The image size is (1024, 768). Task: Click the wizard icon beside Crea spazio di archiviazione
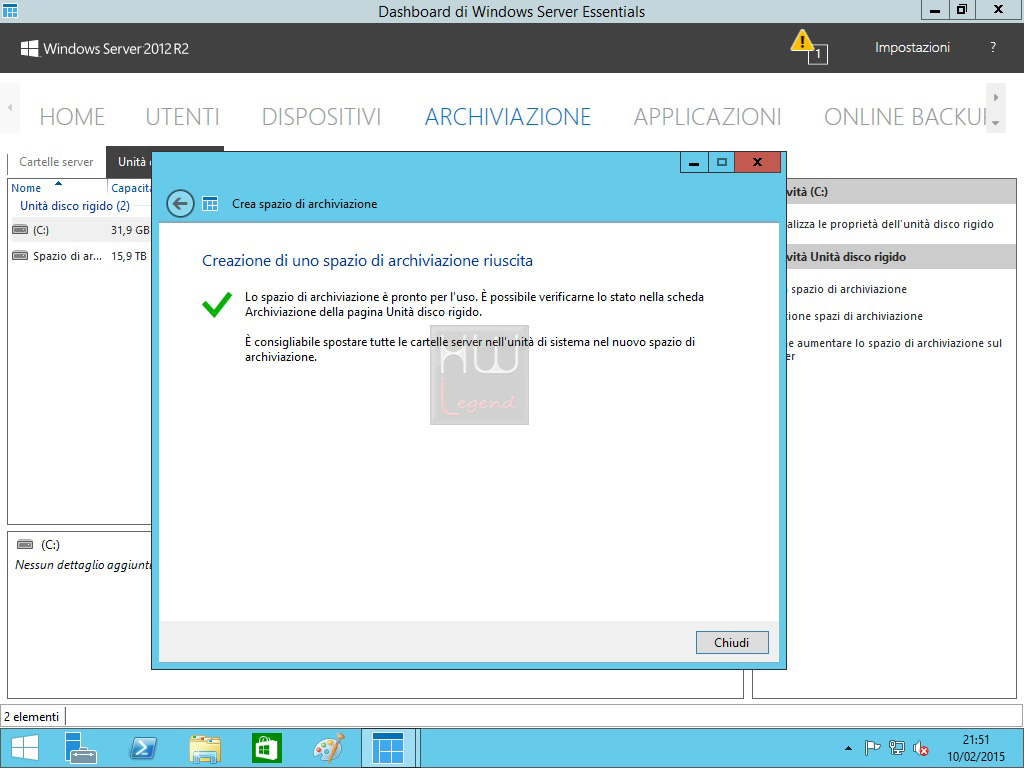(210, 204)
